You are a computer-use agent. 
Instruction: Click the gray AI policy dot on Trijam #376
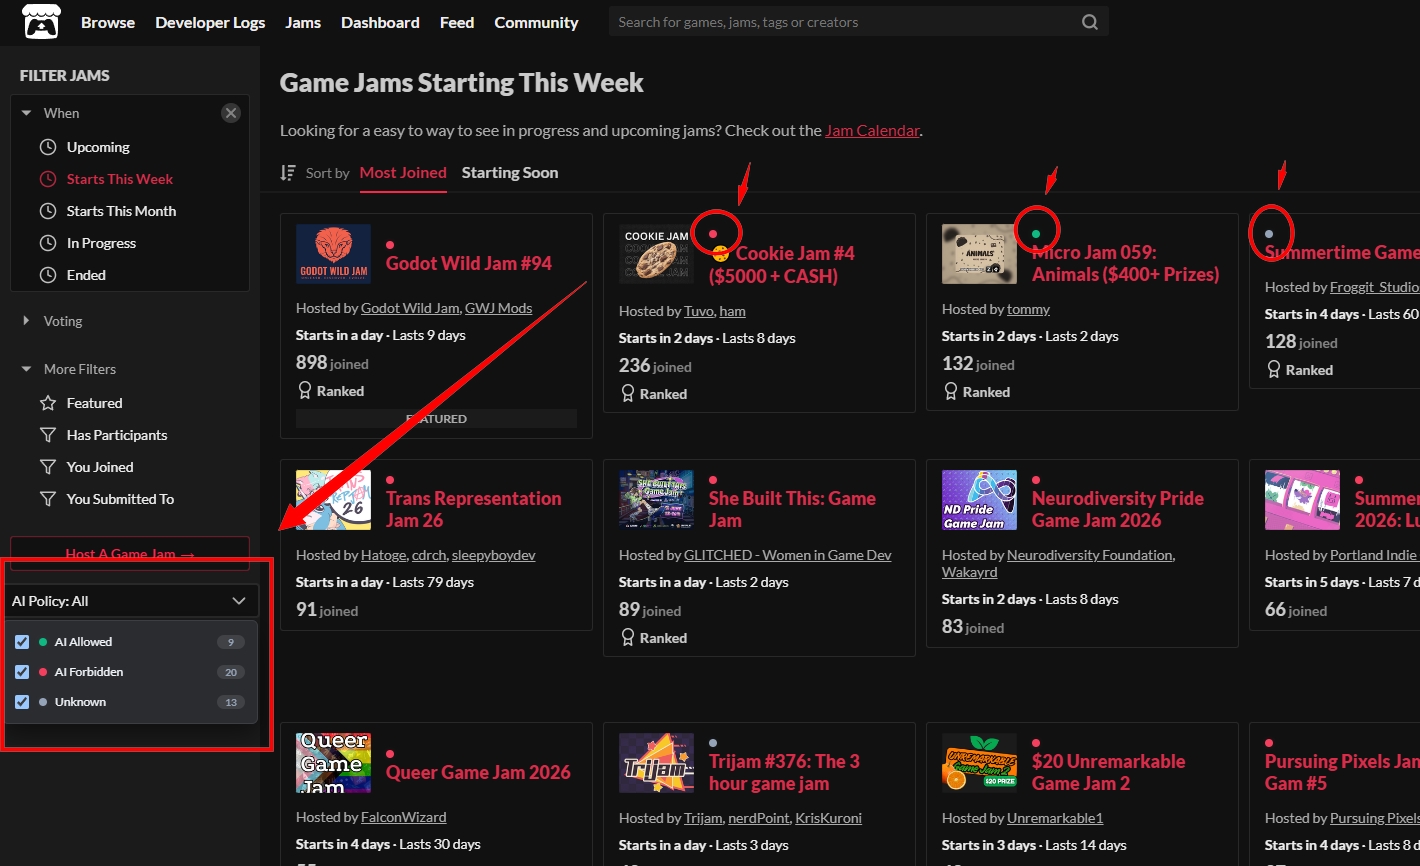pos(713,743)
